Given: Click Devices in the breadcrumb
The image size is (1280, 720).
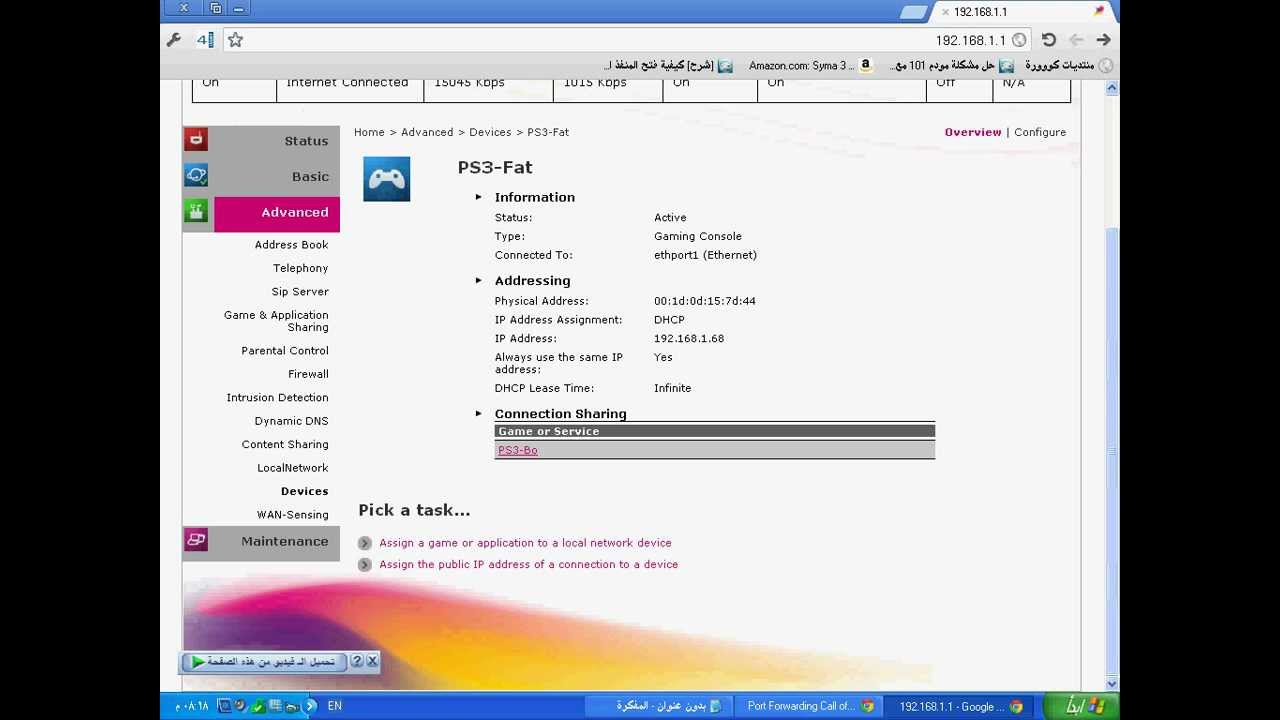Looking at the screenshot, I should (x=490, y=132).
